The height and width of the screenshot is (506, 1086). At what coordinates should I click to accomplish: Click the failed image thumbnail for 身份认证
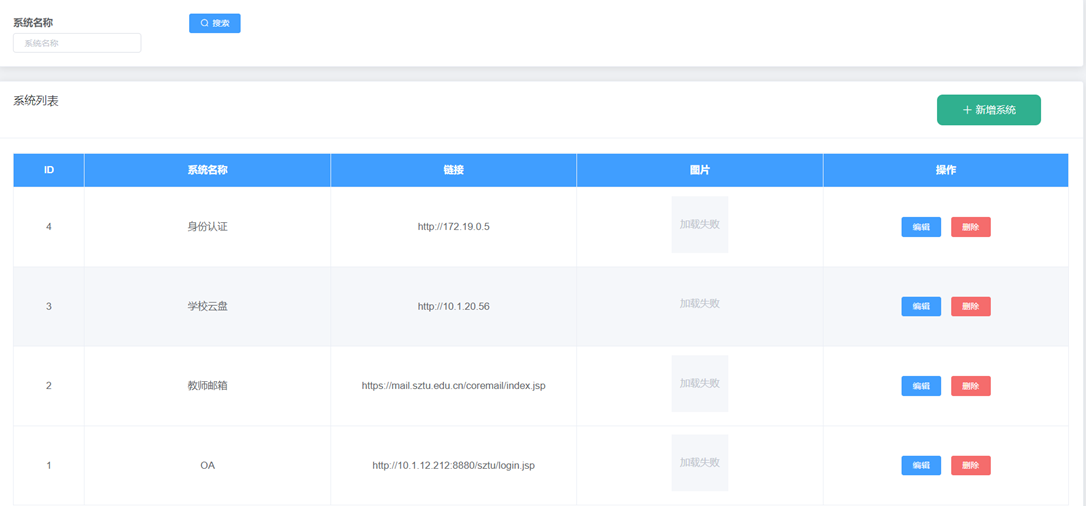click(x=699, y=225)
